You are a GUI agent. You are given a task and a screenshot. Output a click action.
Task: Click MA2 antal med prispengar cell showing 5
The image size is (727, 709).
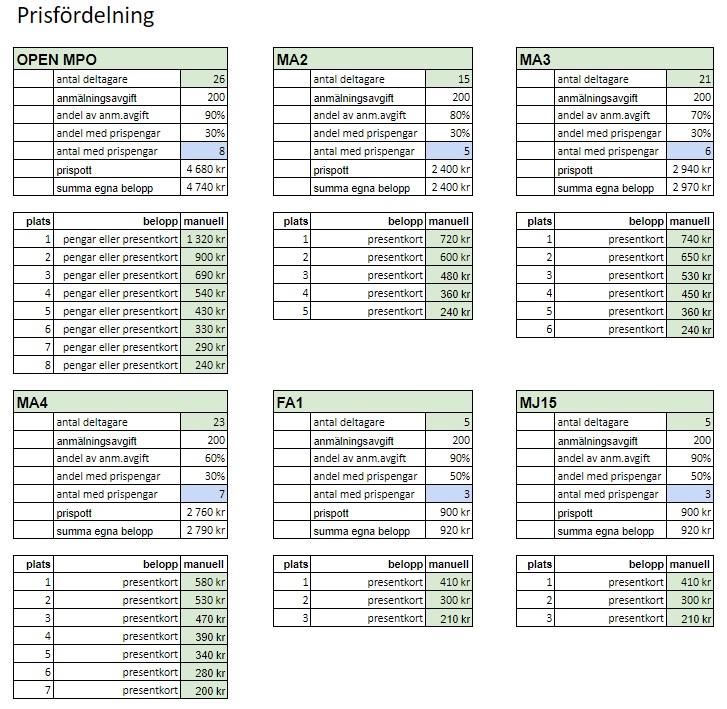(448, 151)
